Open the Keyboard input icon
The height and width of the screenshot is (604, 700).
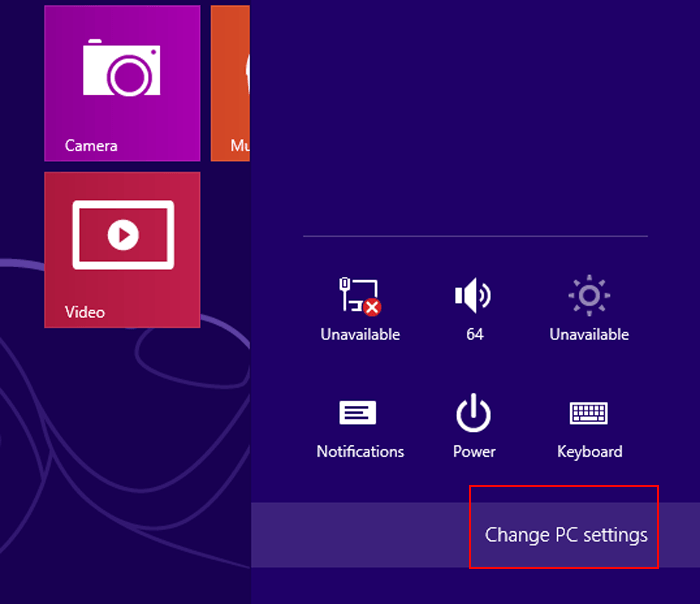click(x=589, y=413)
